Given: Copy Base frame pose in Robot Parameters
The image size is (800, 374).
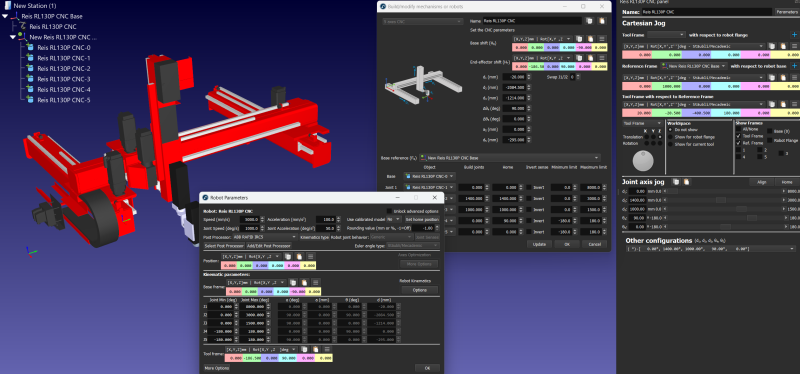Looking at the screenshot, I should tap(293, 282).
